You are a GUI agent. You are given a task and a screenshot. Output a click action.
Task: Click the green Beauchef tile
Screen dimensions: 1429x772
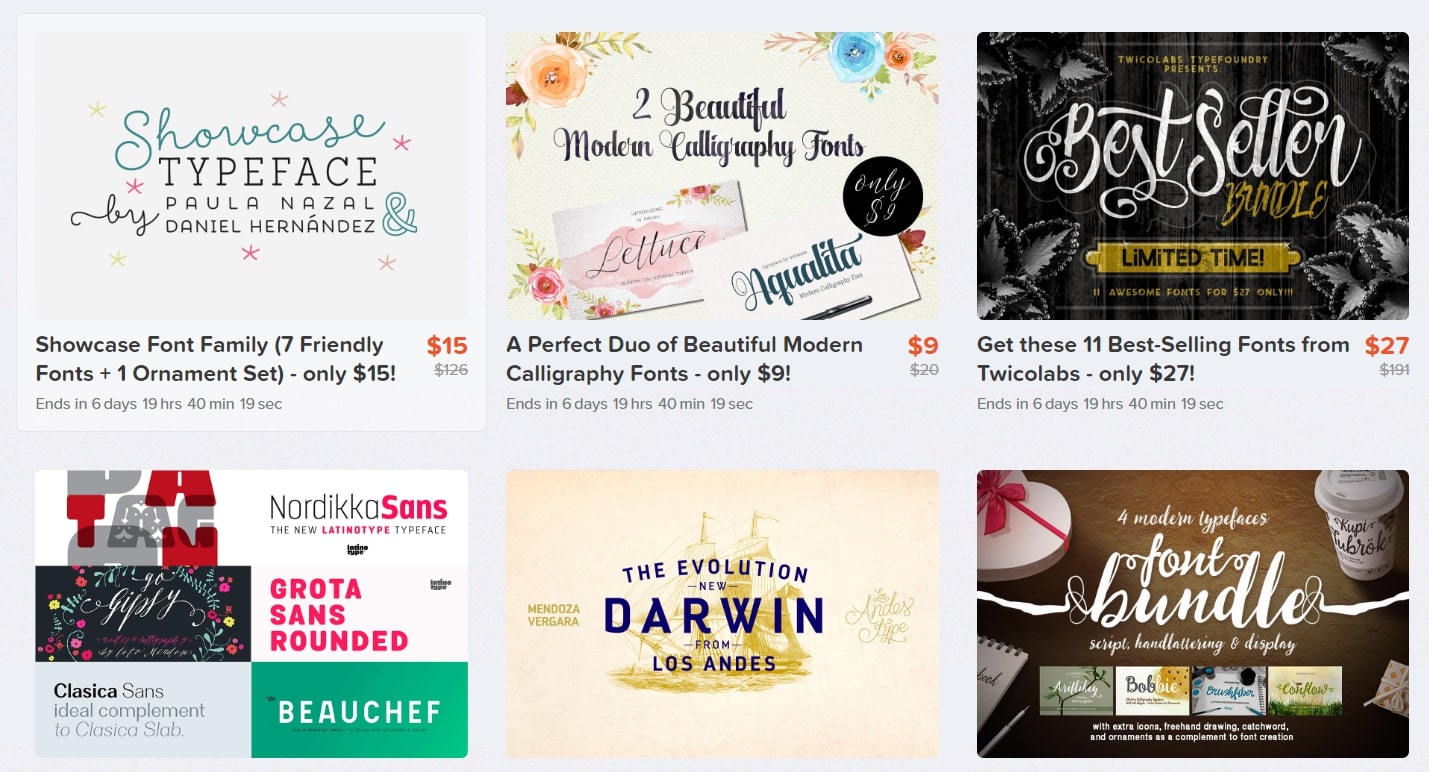[x=360, y=710]
